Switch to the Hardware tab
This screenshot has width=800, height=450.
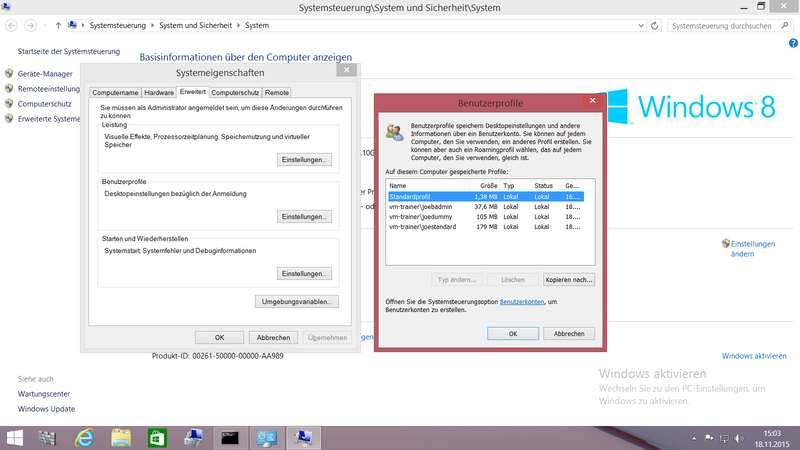(x=159, y=92)
